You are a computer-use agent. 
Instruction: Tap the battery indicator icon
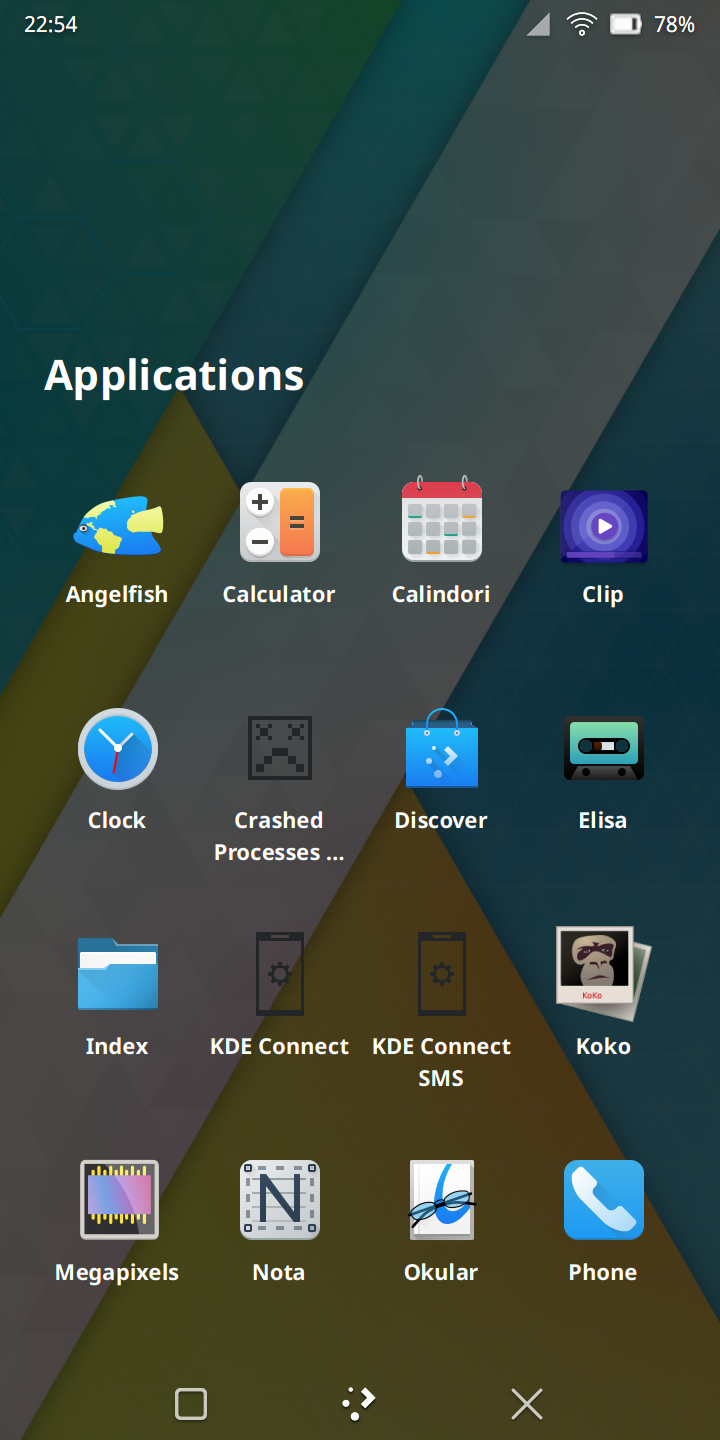pos(626,24)
